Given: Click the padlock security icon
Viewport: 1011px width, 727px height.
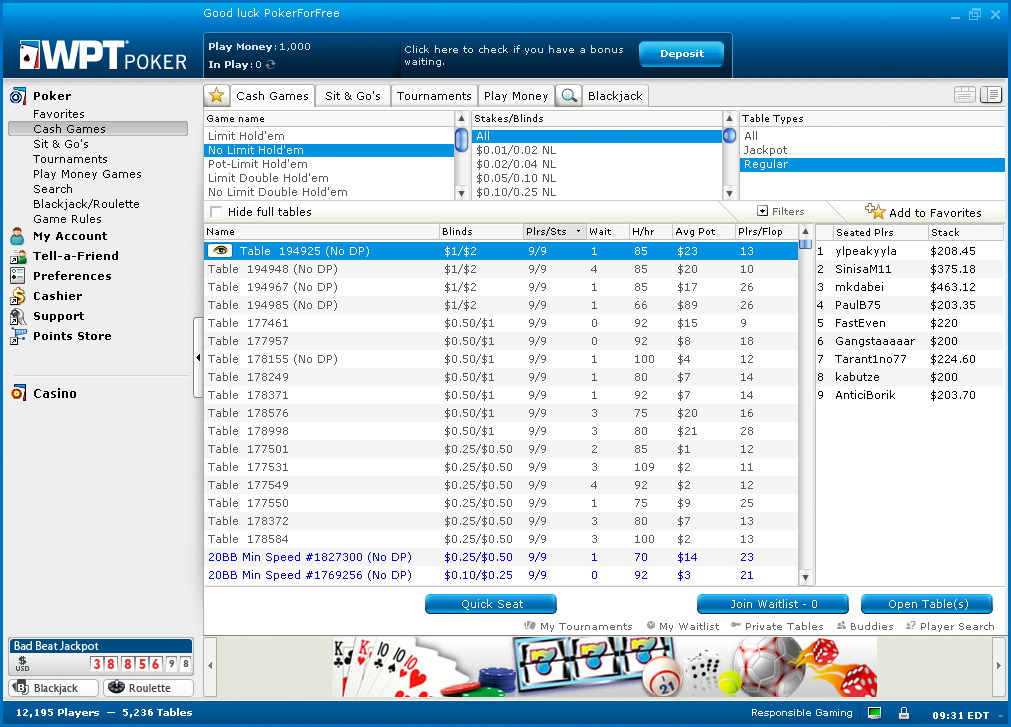Looking at the screenshot, I should [904, 713].
